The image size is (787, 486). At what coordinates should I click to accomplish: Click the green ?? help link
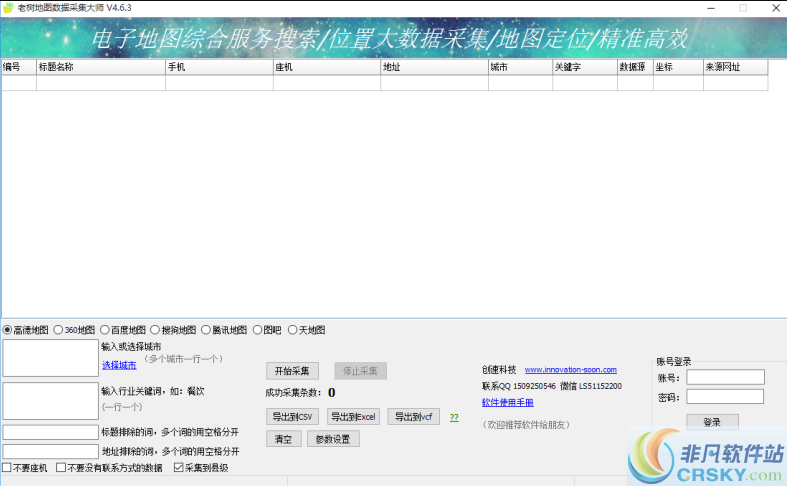[454, 417]
